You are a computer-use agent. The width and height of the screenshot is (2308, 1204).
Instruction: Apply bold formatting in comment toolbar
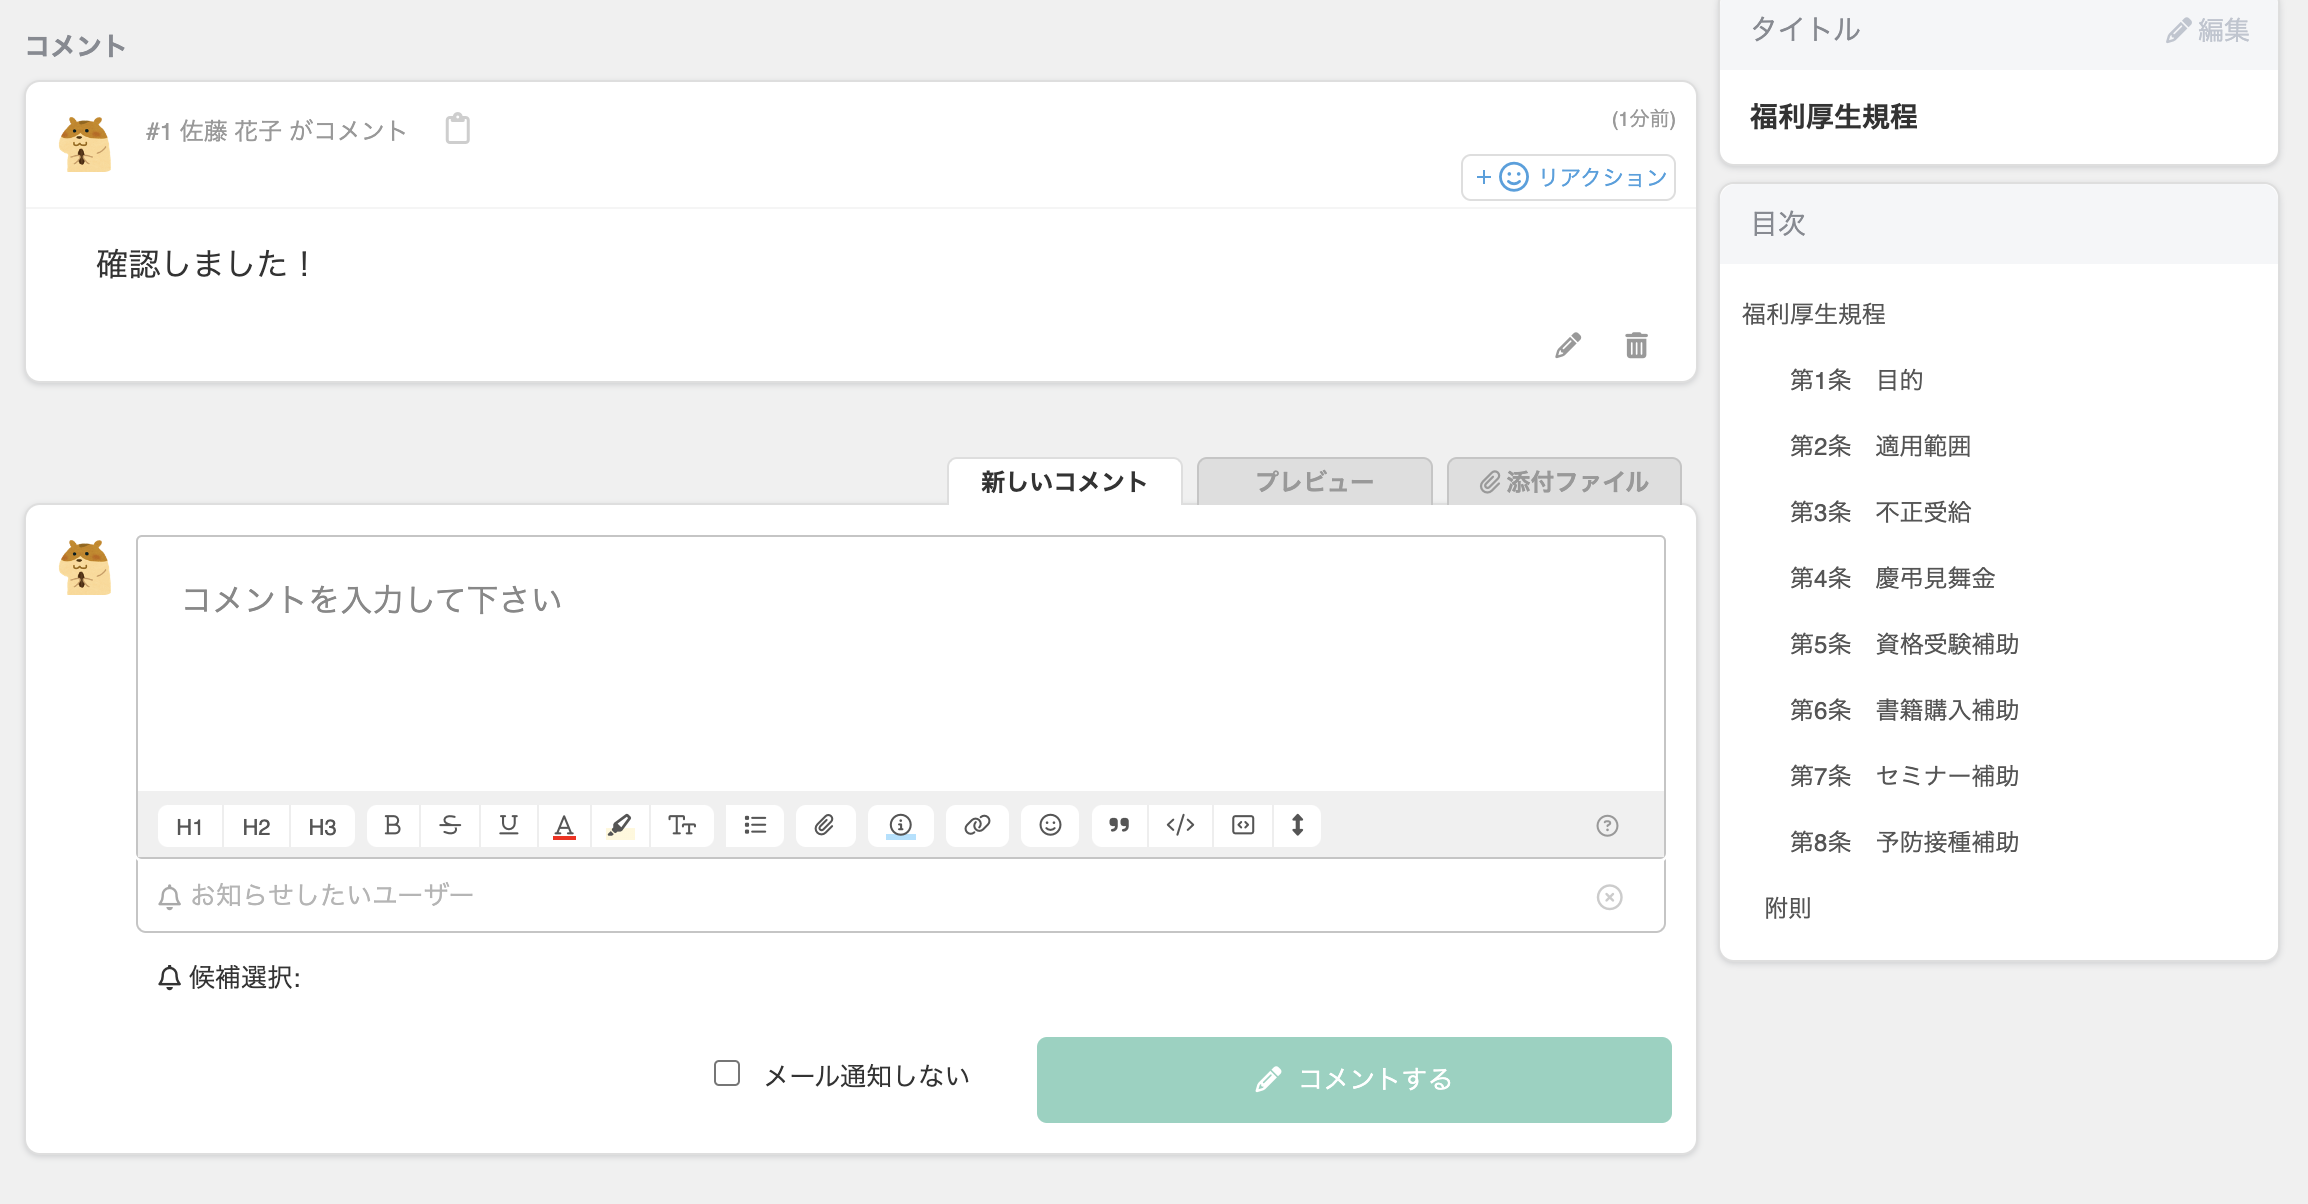pos(392,826)
